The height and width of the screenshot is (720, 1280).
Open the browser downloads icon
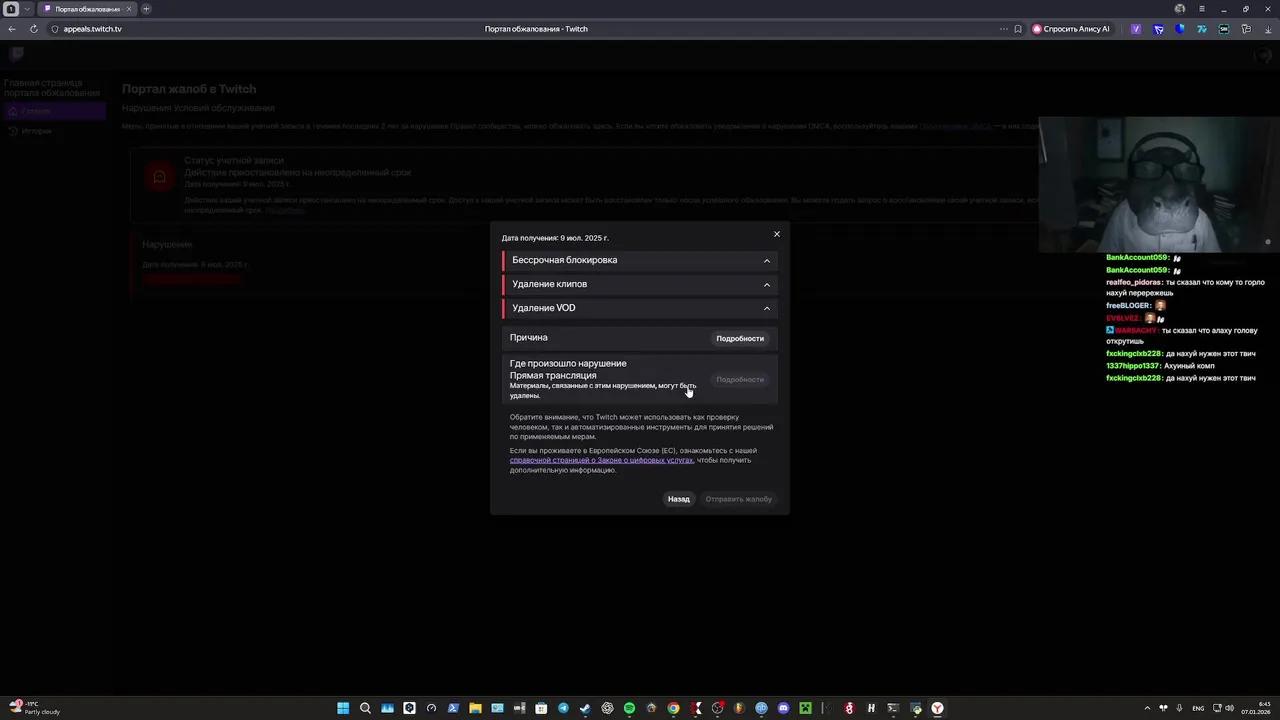point(1268,29)
